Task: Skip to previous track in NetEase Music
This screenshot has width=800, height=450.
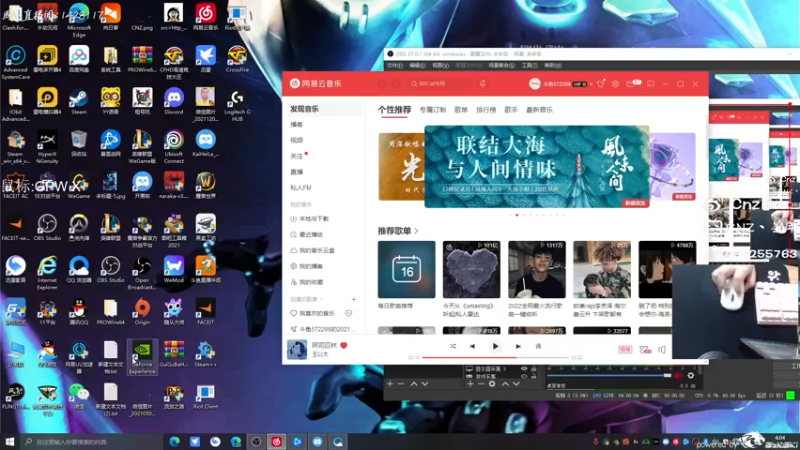Action: click(x=472, y=346)
